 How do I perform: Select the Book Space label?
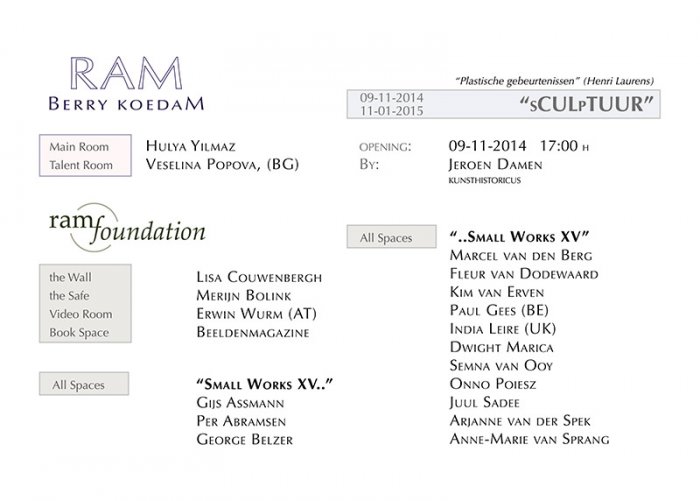coord(79,333)
